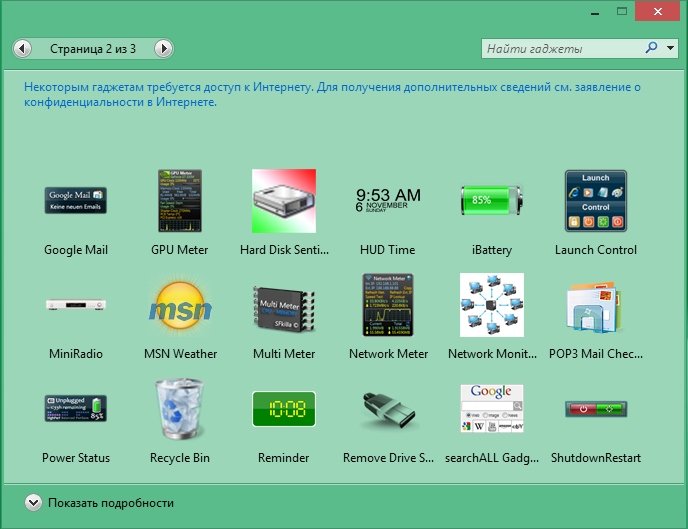Choose the Hard Disk Sentinel gadget icon
The width and height of the screenshot is (688, 529).
coord(284,201)
